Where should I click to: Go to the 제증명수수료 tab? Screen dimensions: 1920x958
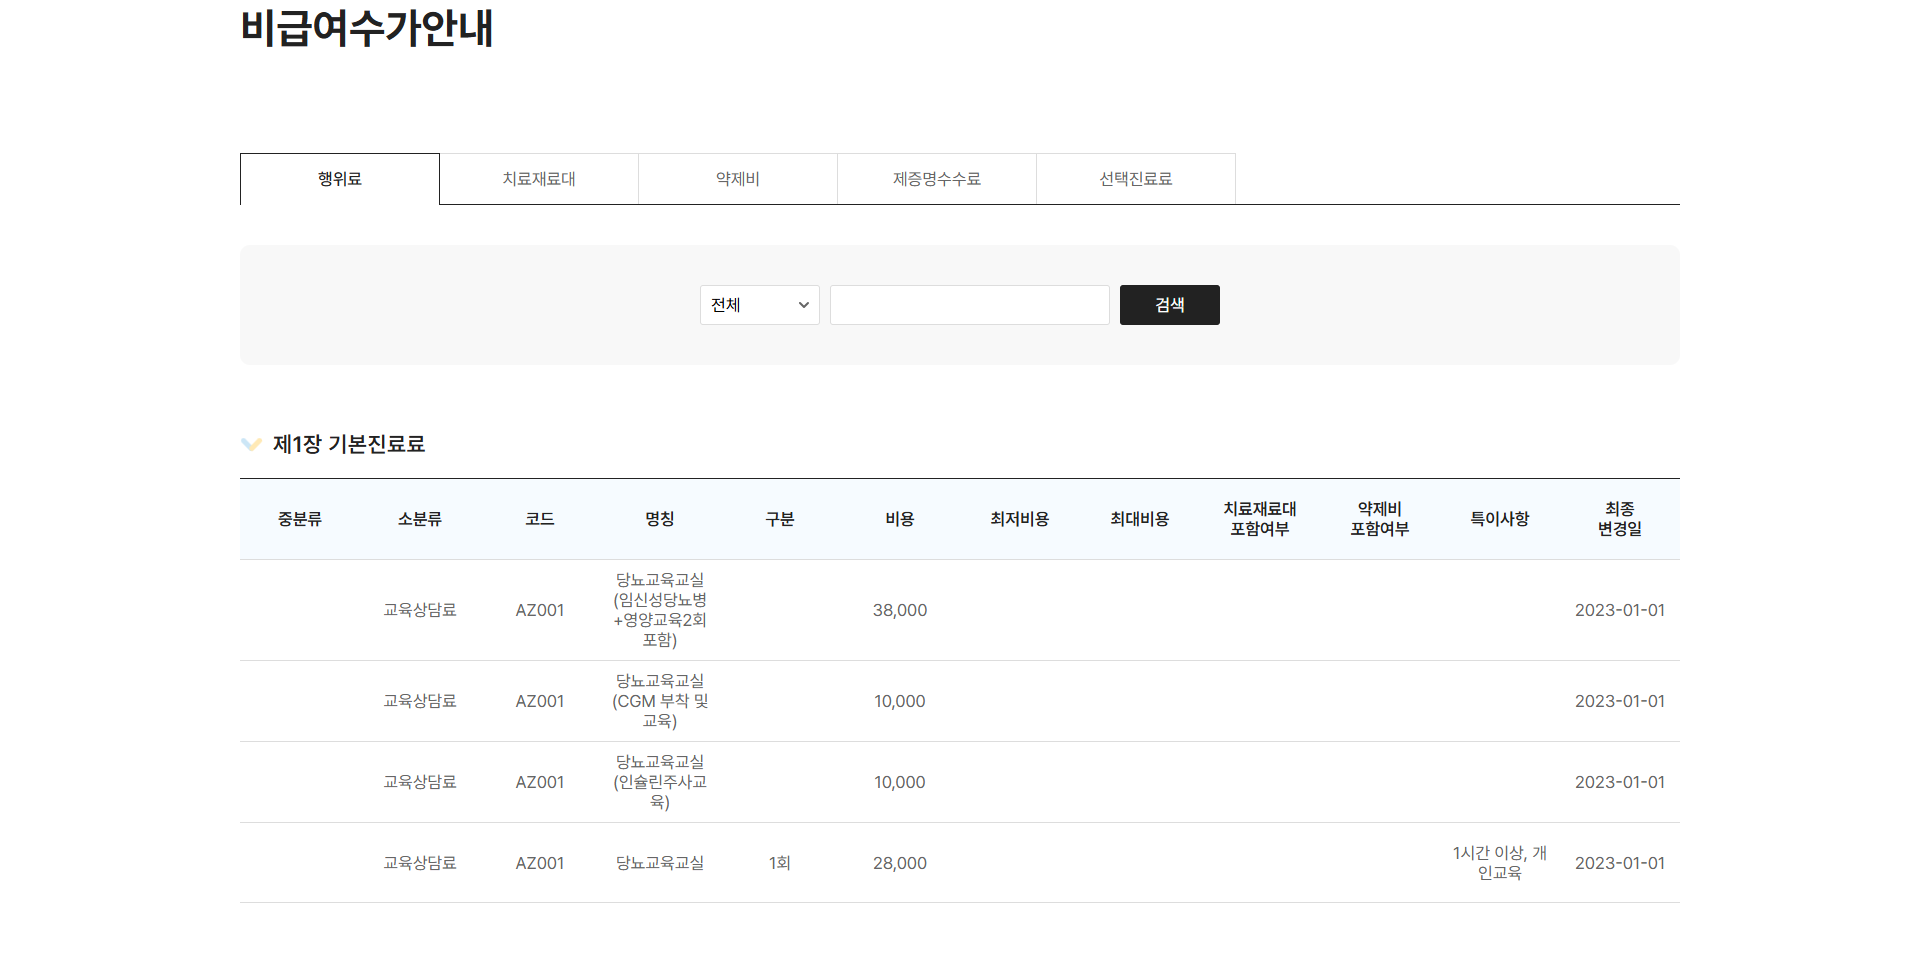click(937, 179)
